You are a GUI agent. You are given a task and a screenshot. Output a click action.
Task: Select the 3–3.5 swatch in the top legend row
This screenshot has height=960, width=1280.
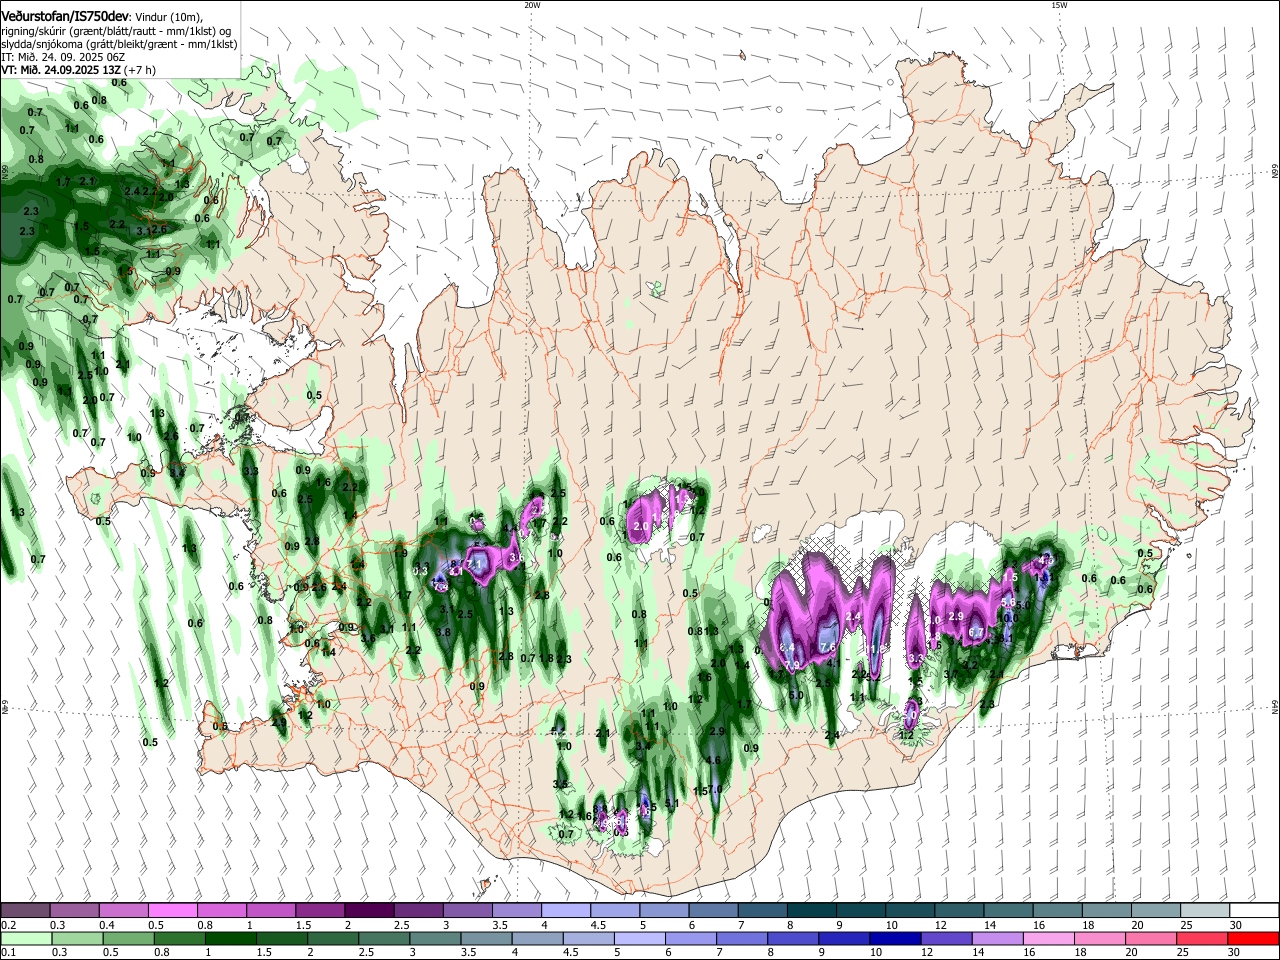tap(466, 910)
